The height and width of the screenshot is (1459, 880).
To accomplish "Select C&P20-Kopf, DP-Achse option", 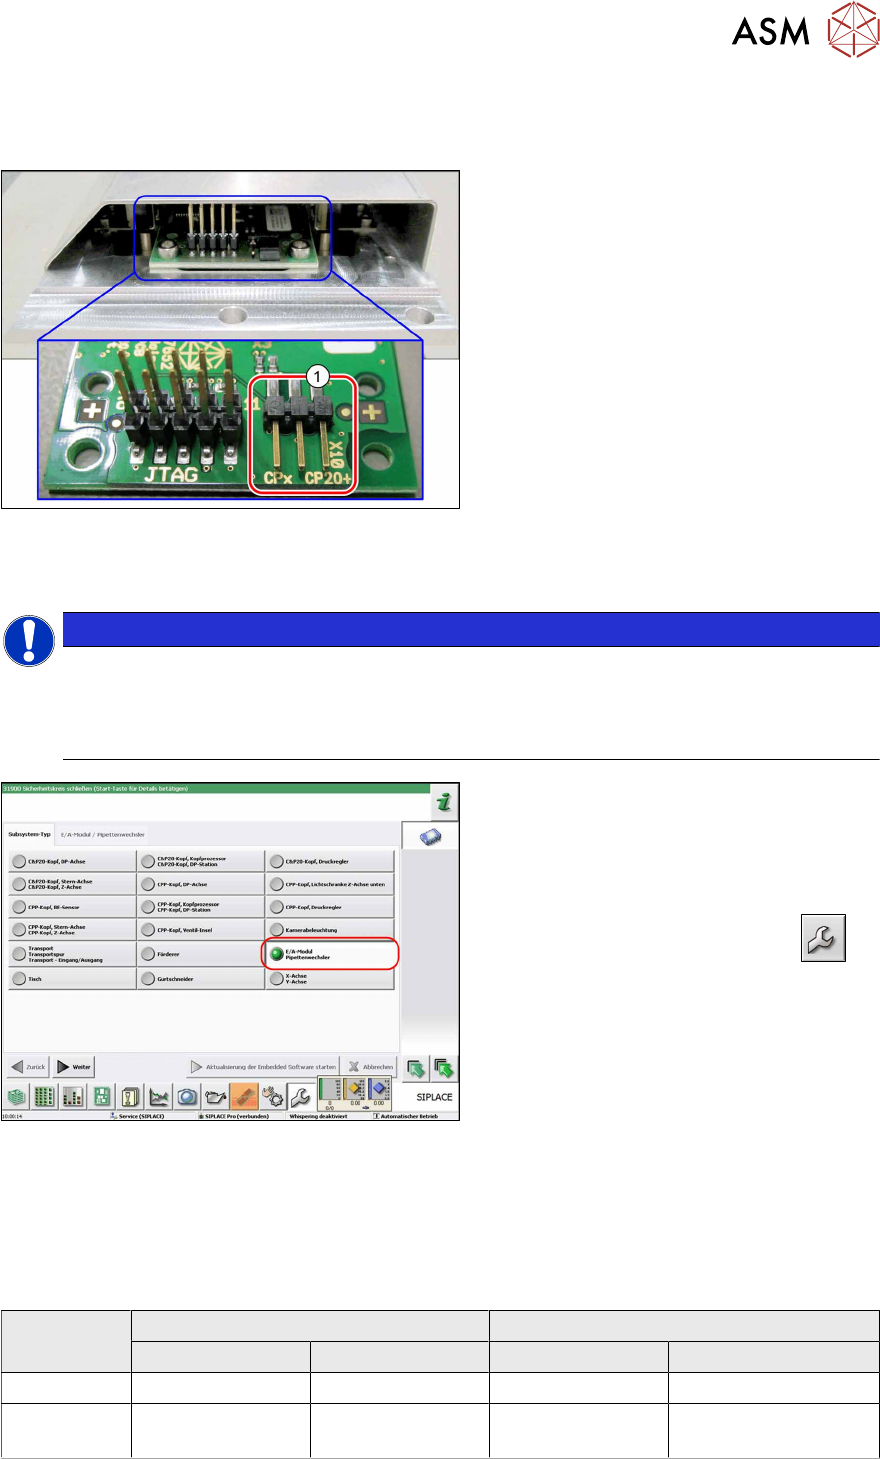I will coord(72,861).
